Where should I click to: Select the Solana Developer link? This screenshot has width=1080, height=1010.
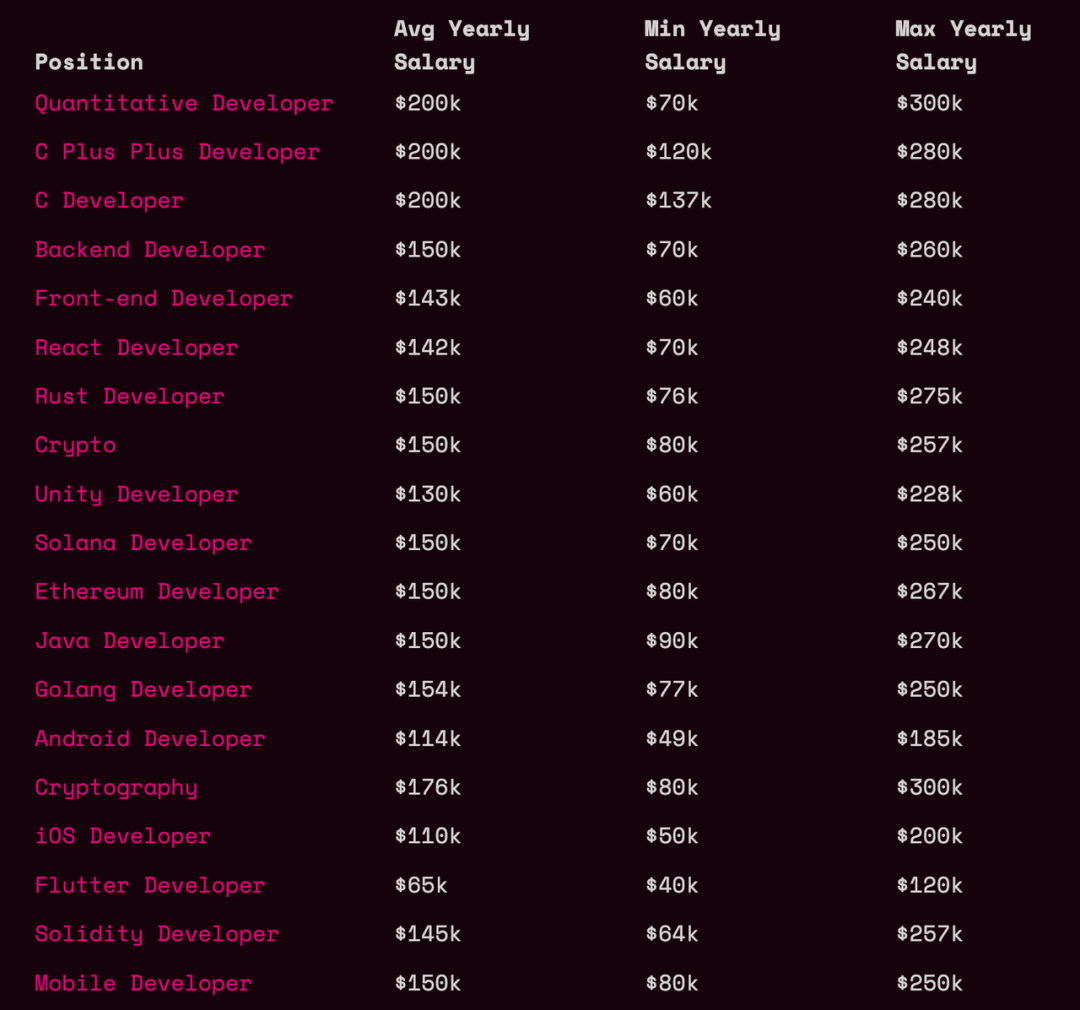tap(143, 543)
